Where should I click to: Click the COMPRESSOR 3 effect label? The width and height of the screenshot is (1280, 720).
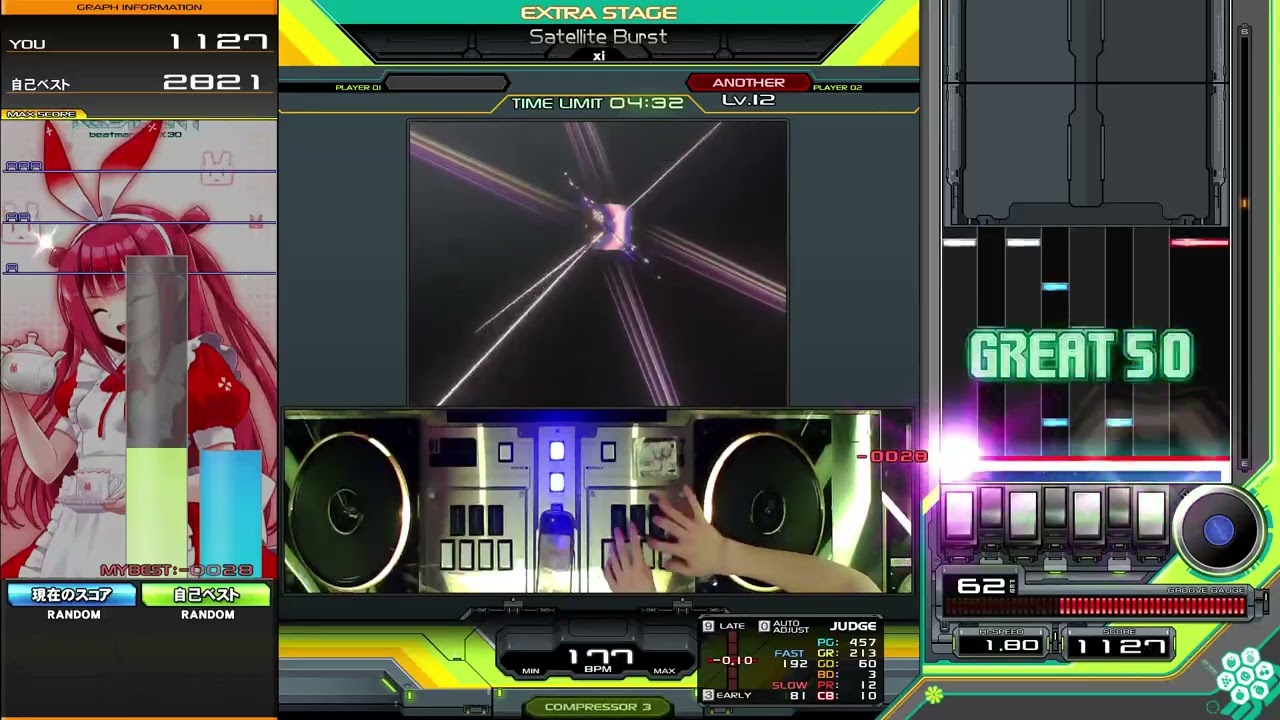[x=598, y=707]
